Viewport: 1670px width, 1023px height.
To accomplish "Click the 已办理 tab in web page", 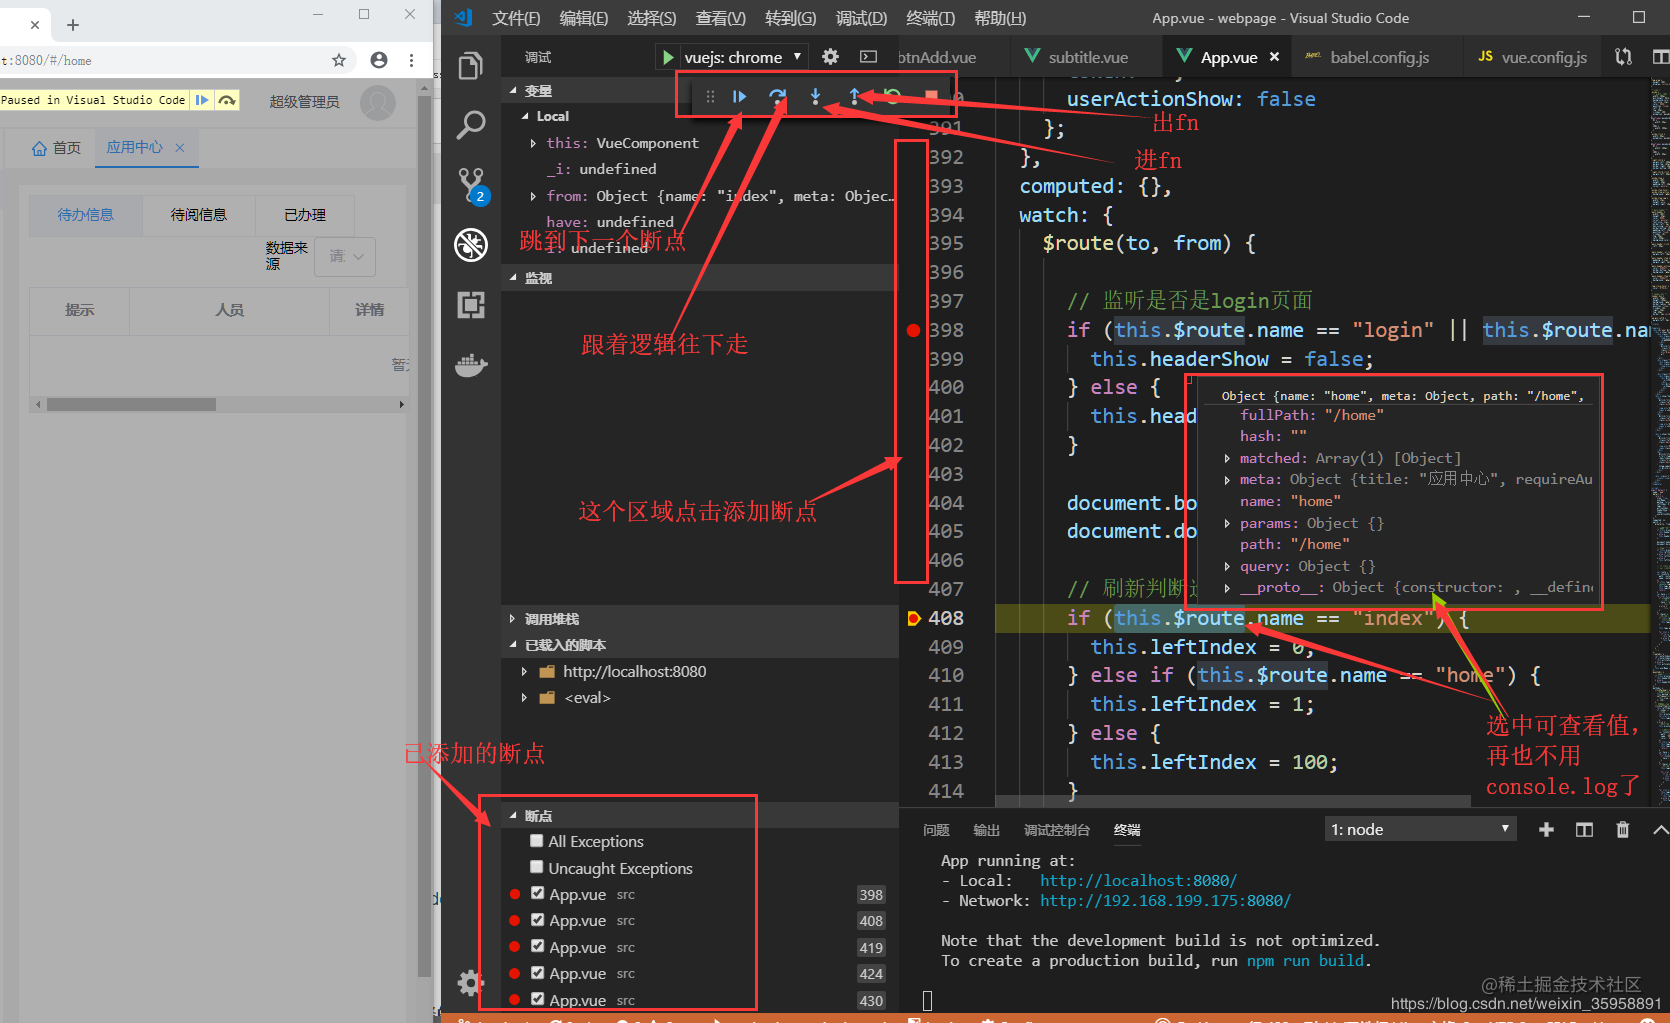I will pos(305,215).
